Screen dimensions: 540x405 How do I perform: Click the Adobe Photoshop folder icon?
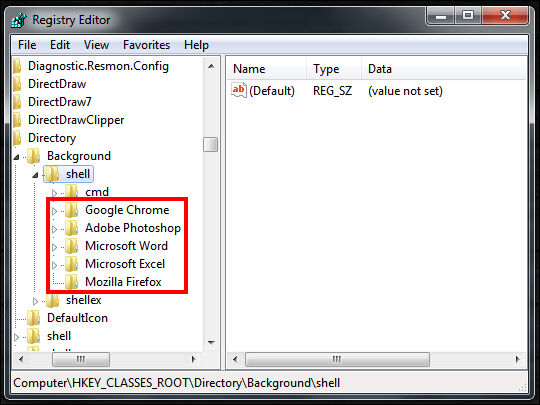pos(71,228)
